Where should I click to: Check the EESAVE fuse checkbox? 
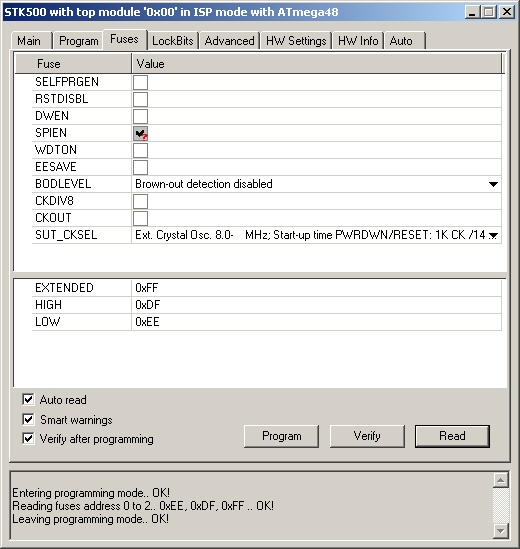point(140,167)
